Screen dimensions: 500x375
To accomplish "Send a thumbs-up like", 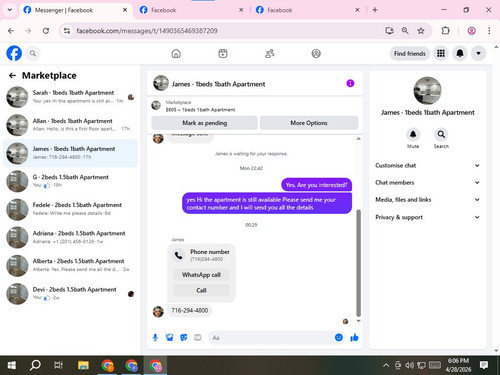I will (354, 338).
